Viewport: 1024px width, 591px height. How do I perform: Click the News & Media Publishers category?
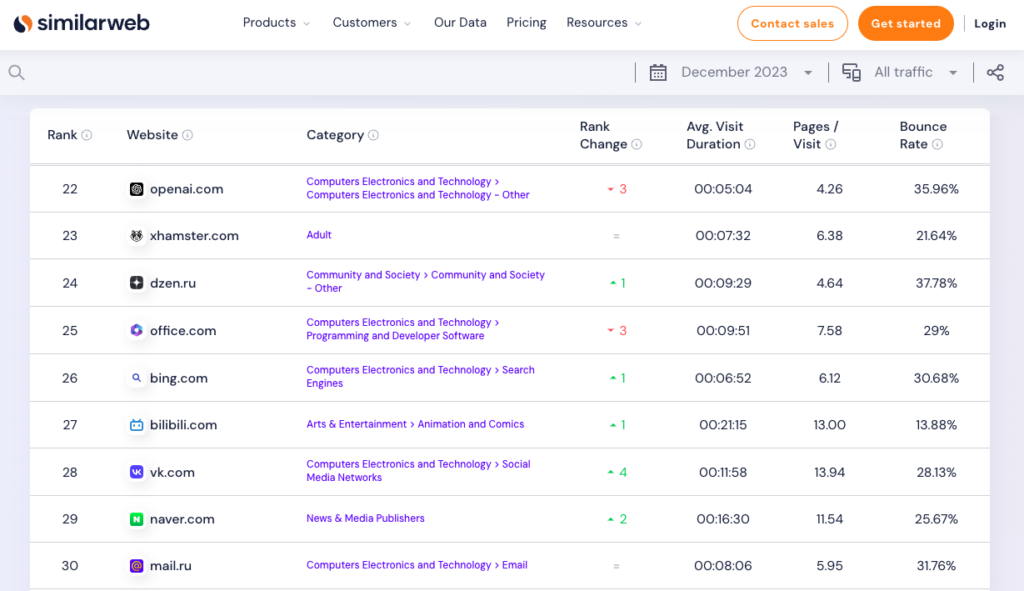coord(365,519)
